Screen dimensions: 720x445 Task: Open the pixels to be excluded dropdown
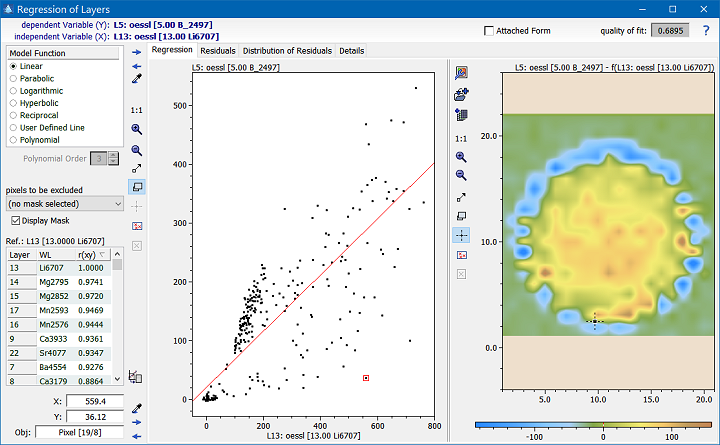click(64, 203)
